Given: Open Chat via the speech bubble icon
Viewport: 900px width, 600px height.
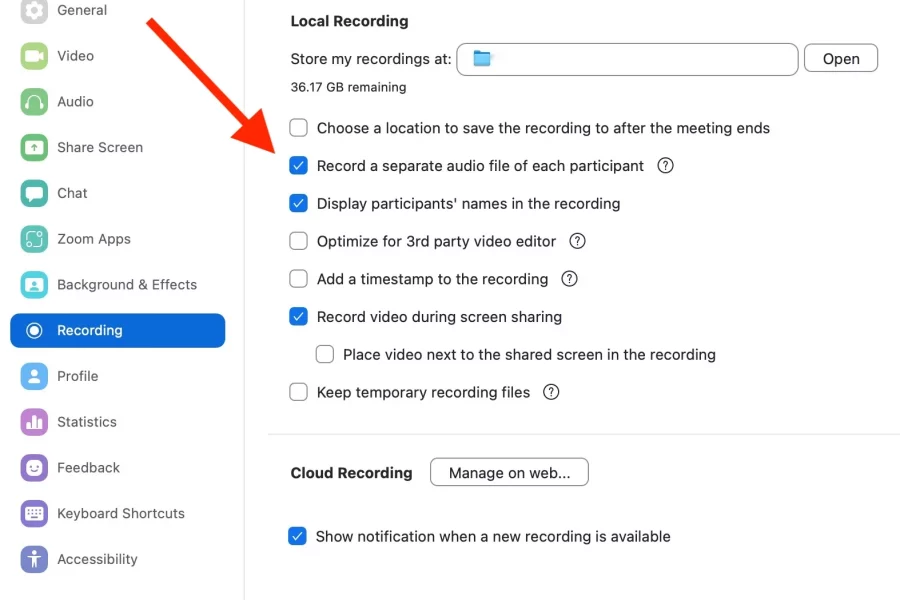Looking at the screenshot, I should tap(34, 193).
